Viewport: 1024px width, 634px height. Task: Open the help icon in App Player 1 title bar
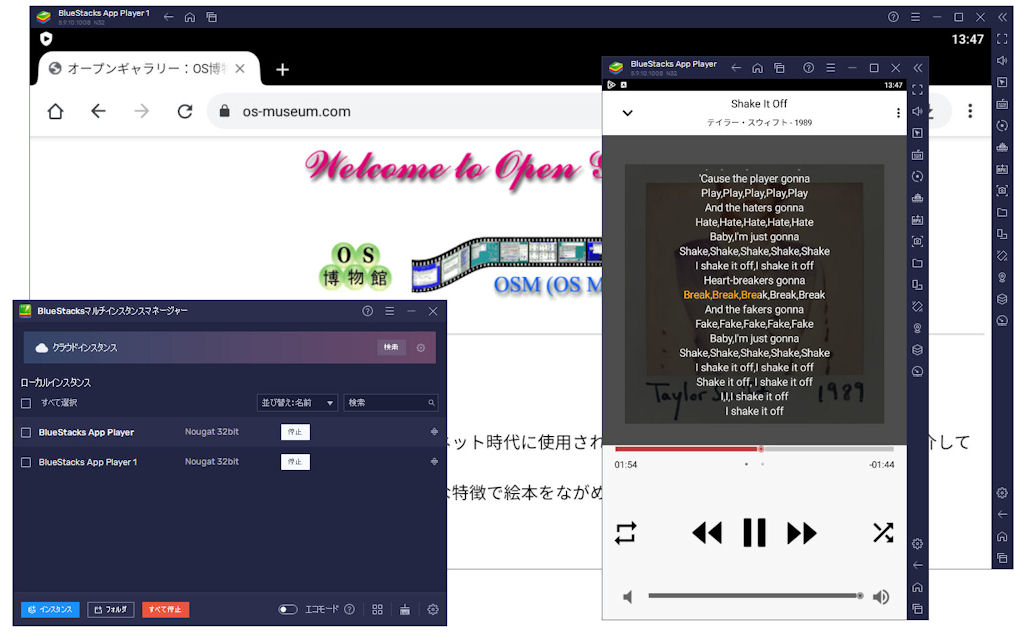pyautogui.click(x=893, y=17)
